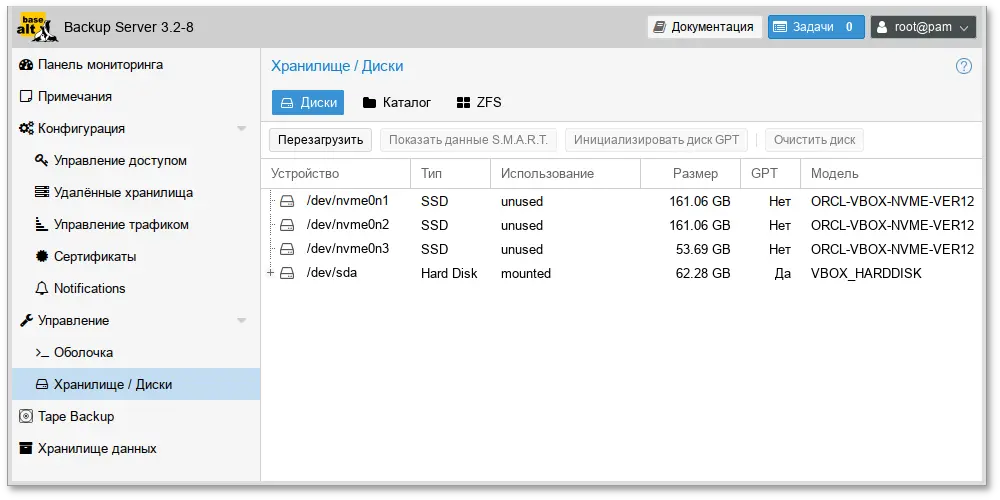Go to Сертификаты certificates page
This screenshot has height=500, width=1000.
coord(95,257)
